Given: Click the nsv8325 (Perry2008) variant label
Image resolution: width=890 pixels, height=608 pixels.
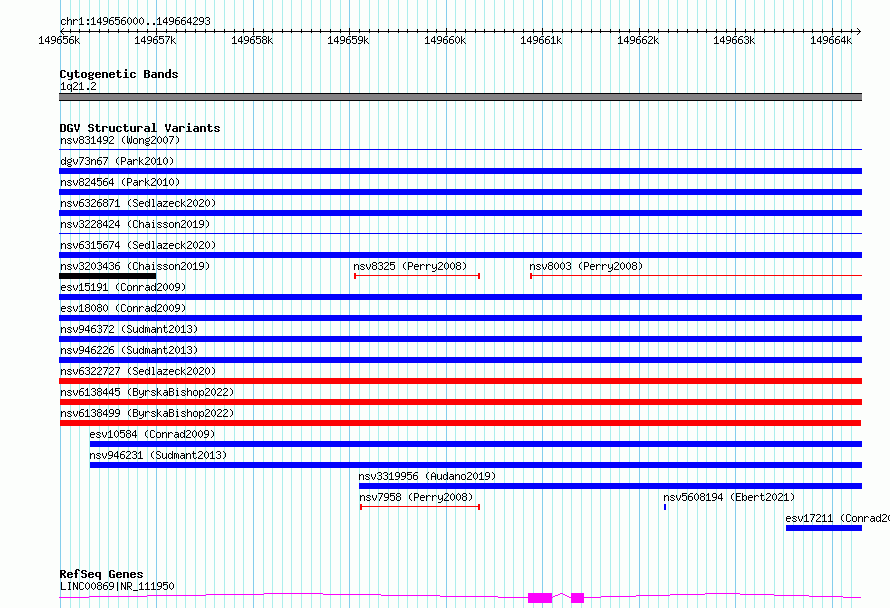Looking at the screenshot, I should pos(410,266).
